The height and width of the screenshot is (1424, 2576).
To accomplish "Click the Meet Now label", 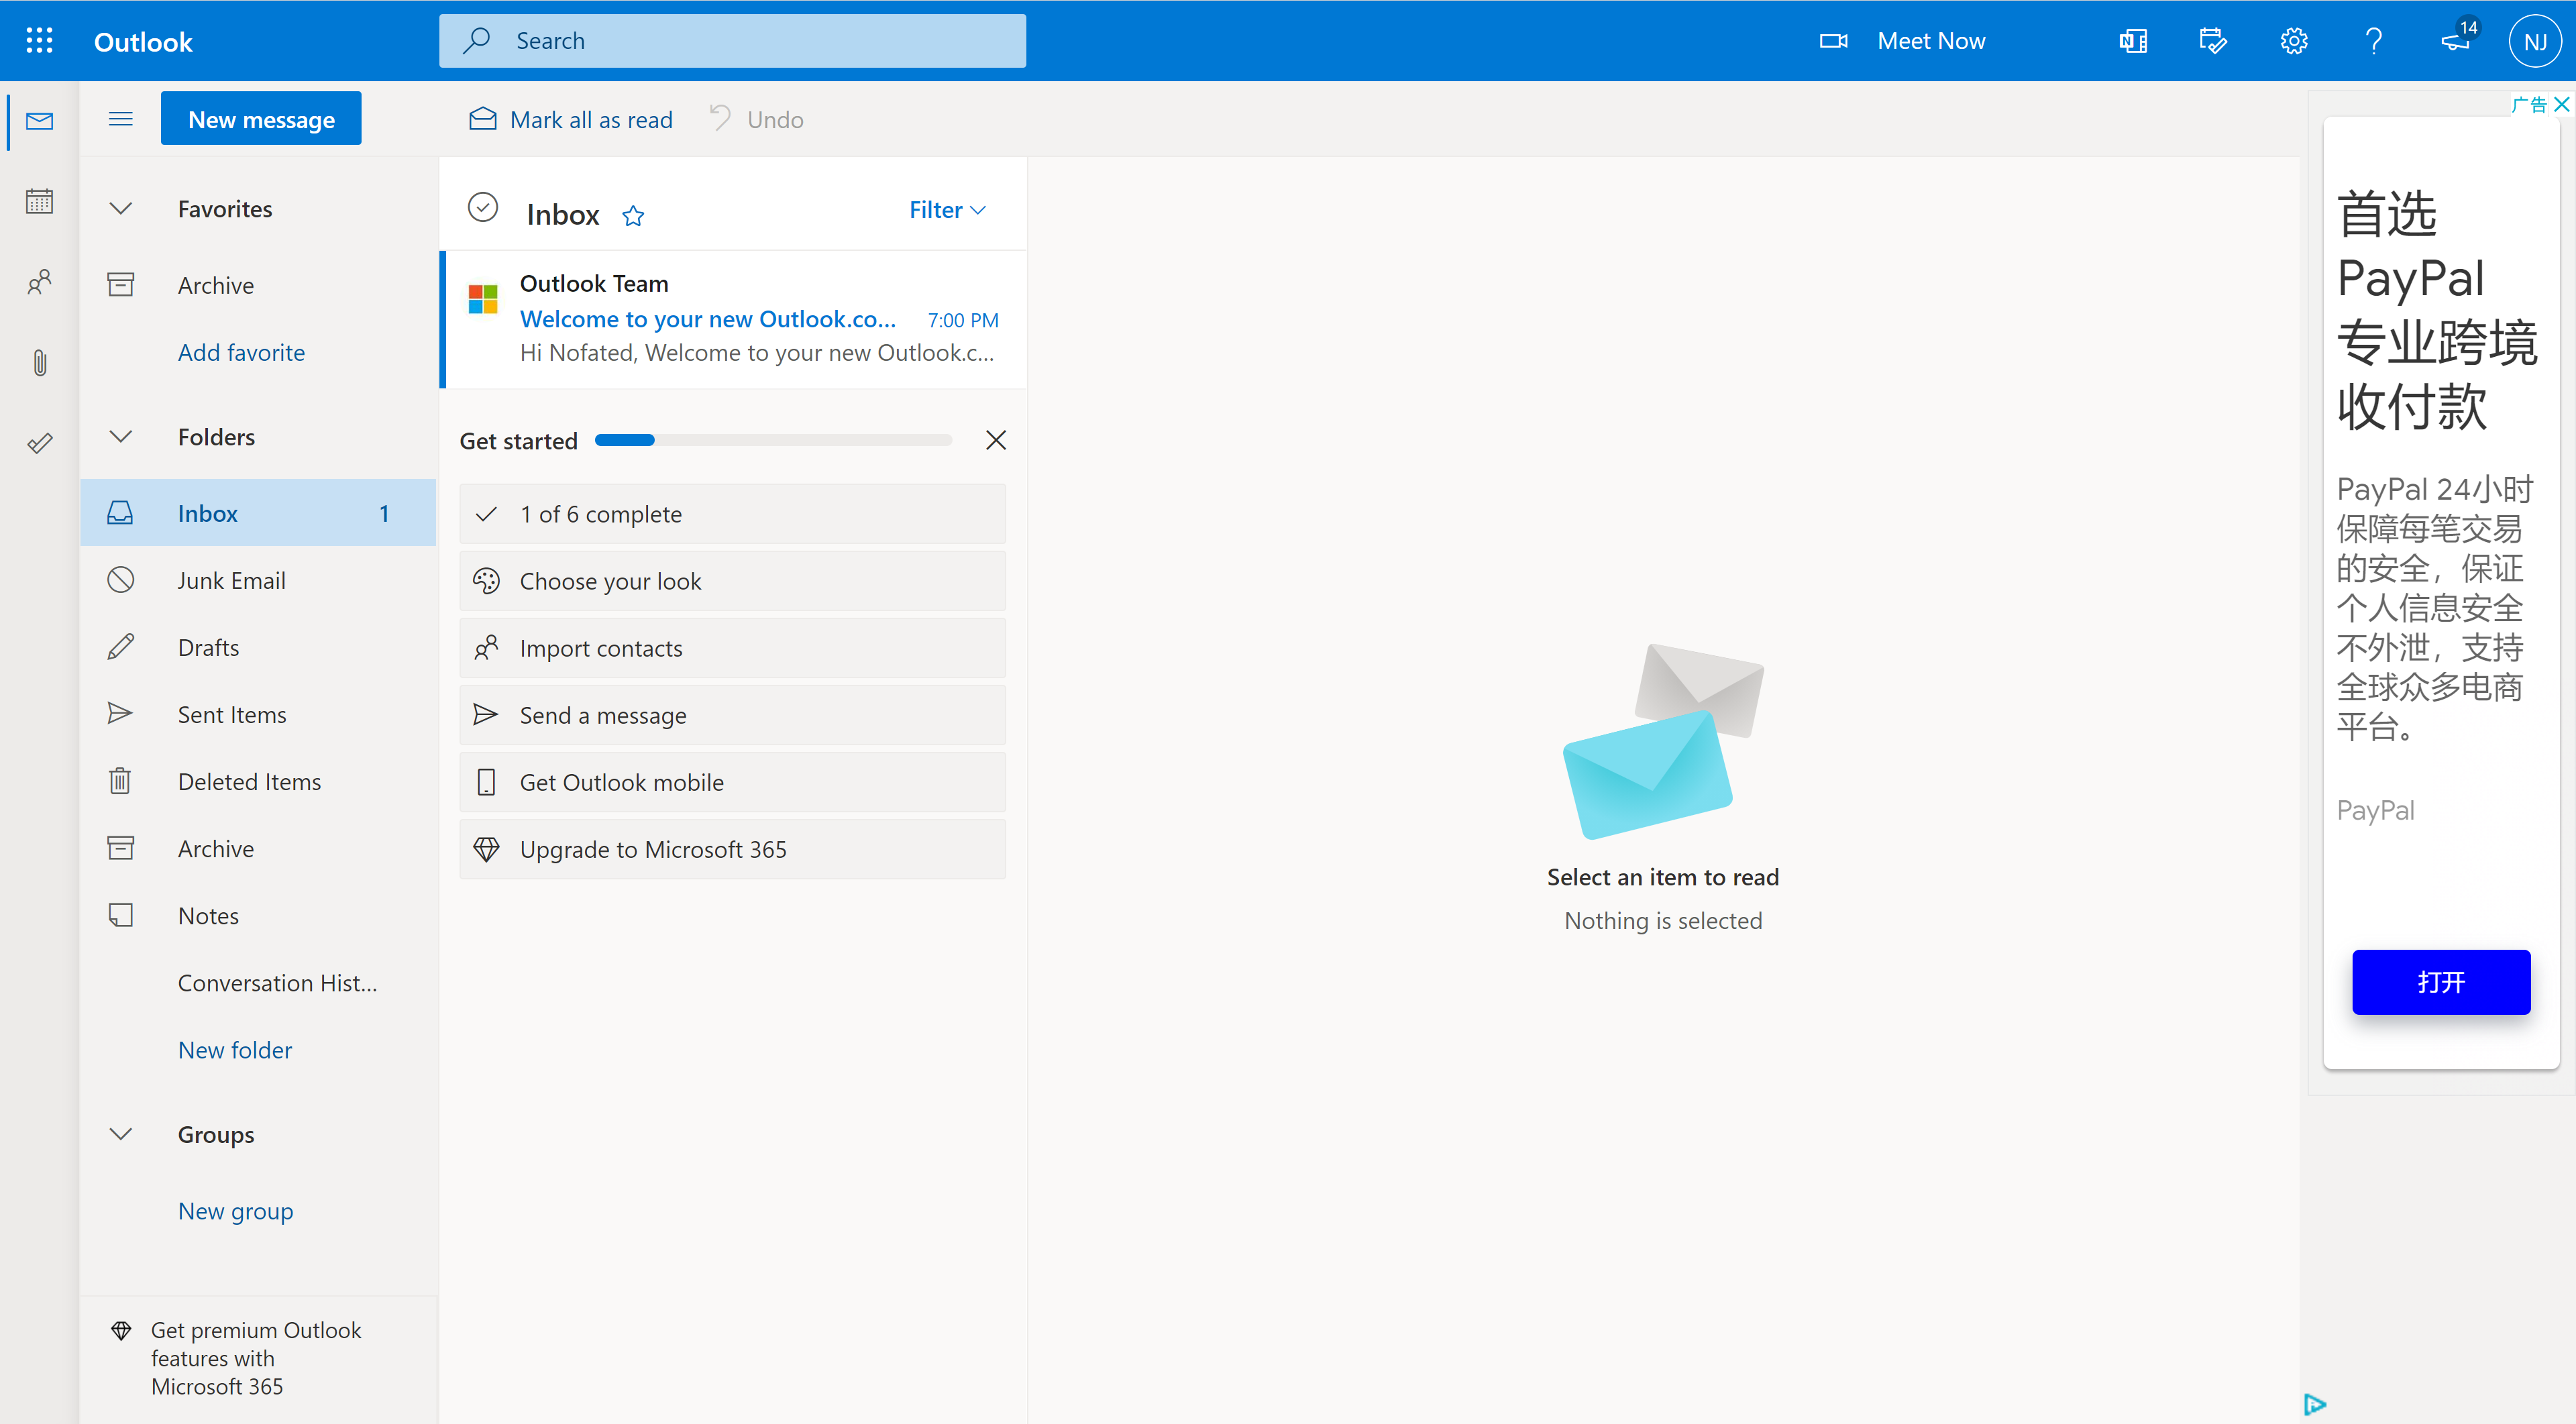I will [x=1931, y=41].
